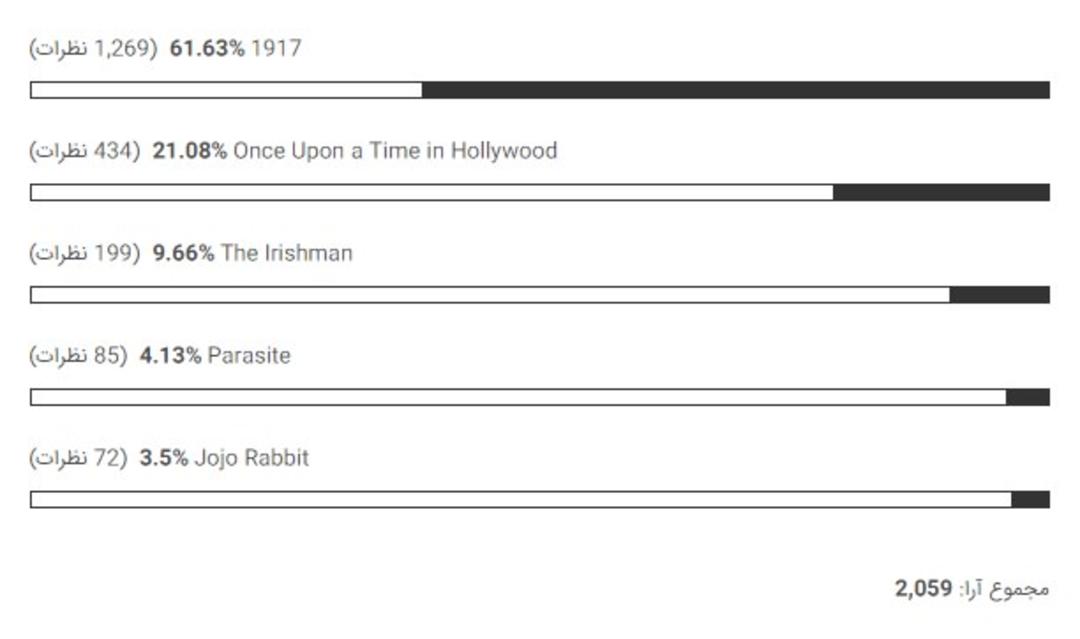Click The Irishman result progress bar
Screen dimensions: 1080x639
540,295
